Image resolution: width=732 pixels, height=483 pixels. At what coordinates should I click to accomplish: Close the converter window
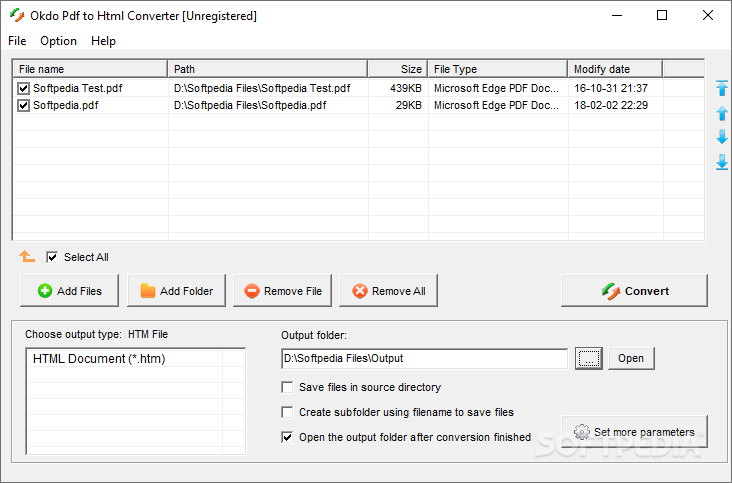(x=708, y=15)
